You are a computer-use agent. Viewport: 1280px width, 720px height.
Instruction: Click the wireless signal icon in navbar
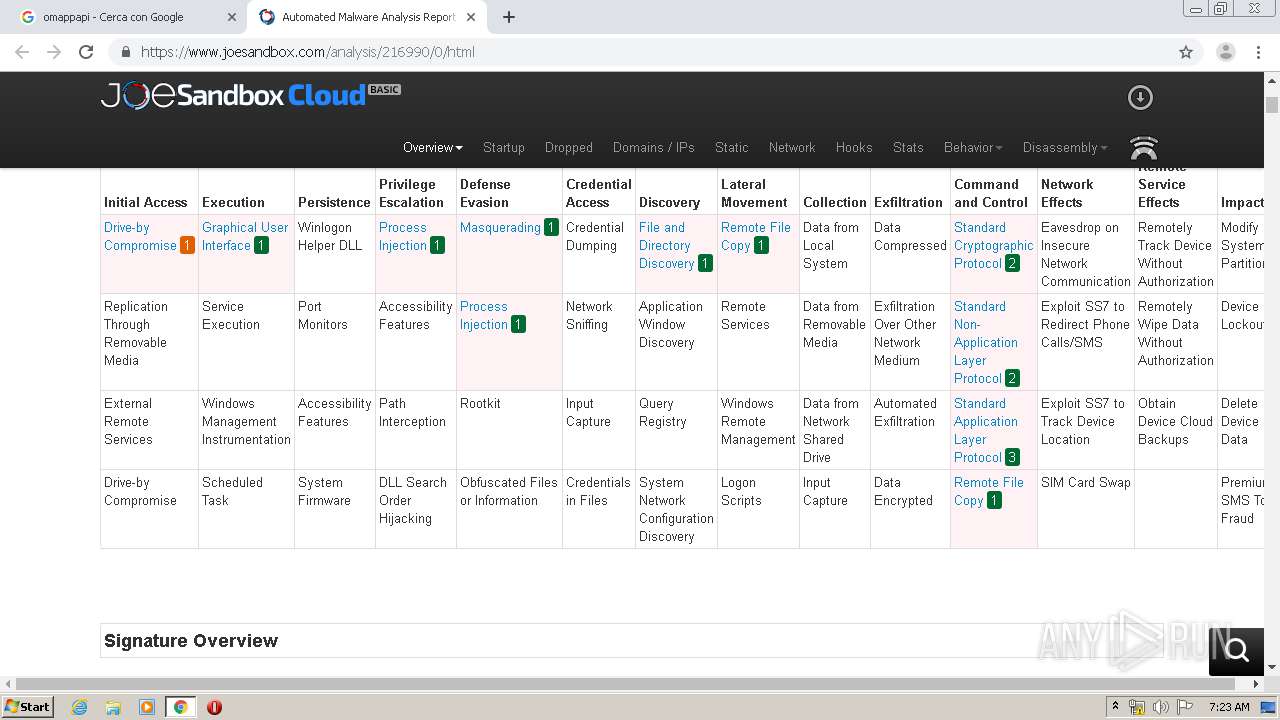[1143, 148]
